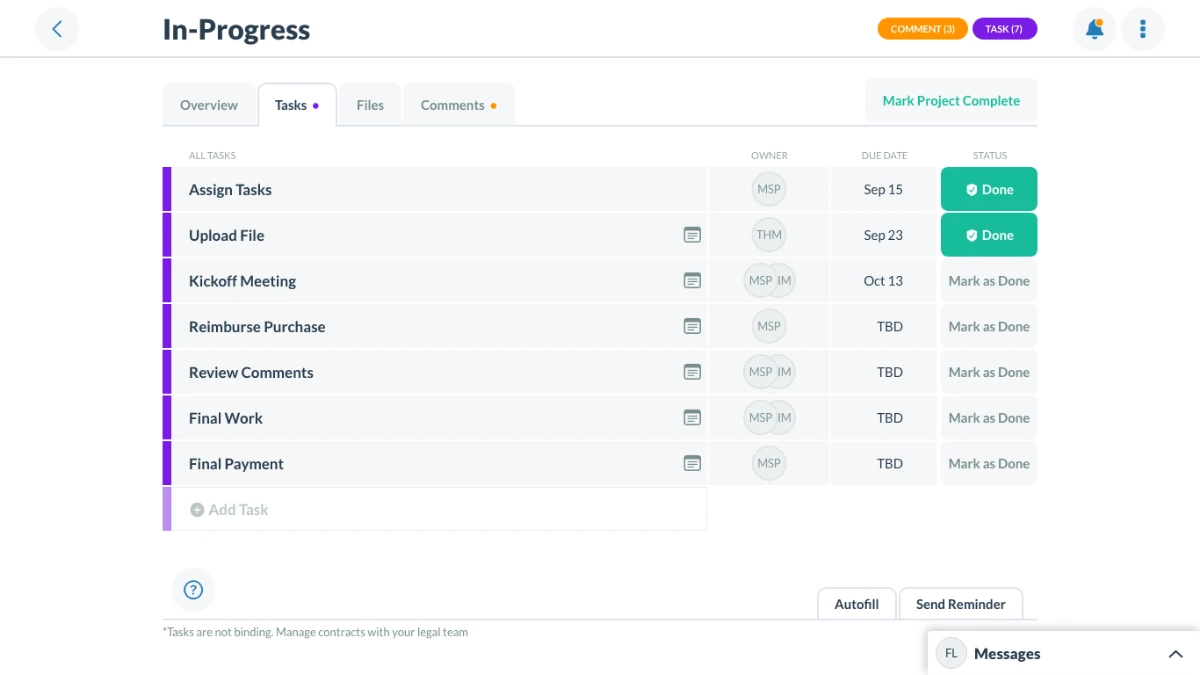Switch to the Overview tab
1200x675 pixels.
209,105
